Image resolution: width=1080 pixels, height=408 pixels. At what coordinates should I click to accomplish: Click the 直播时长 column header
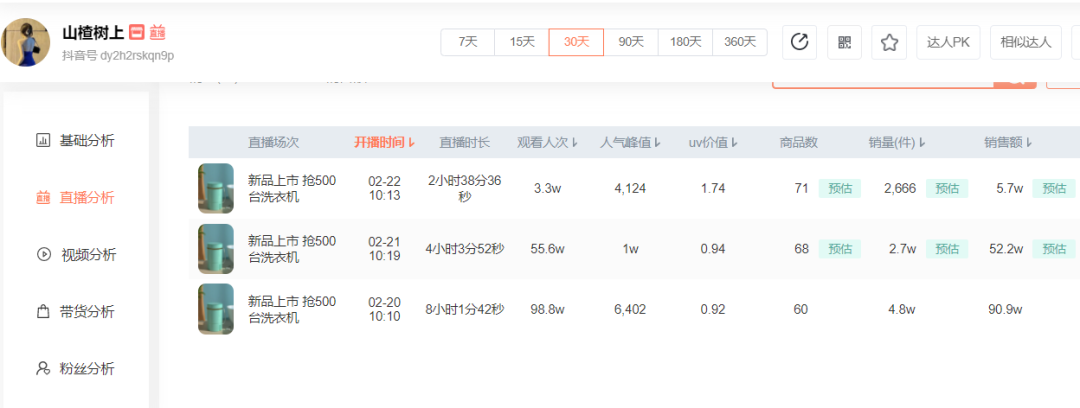[465, 143]
